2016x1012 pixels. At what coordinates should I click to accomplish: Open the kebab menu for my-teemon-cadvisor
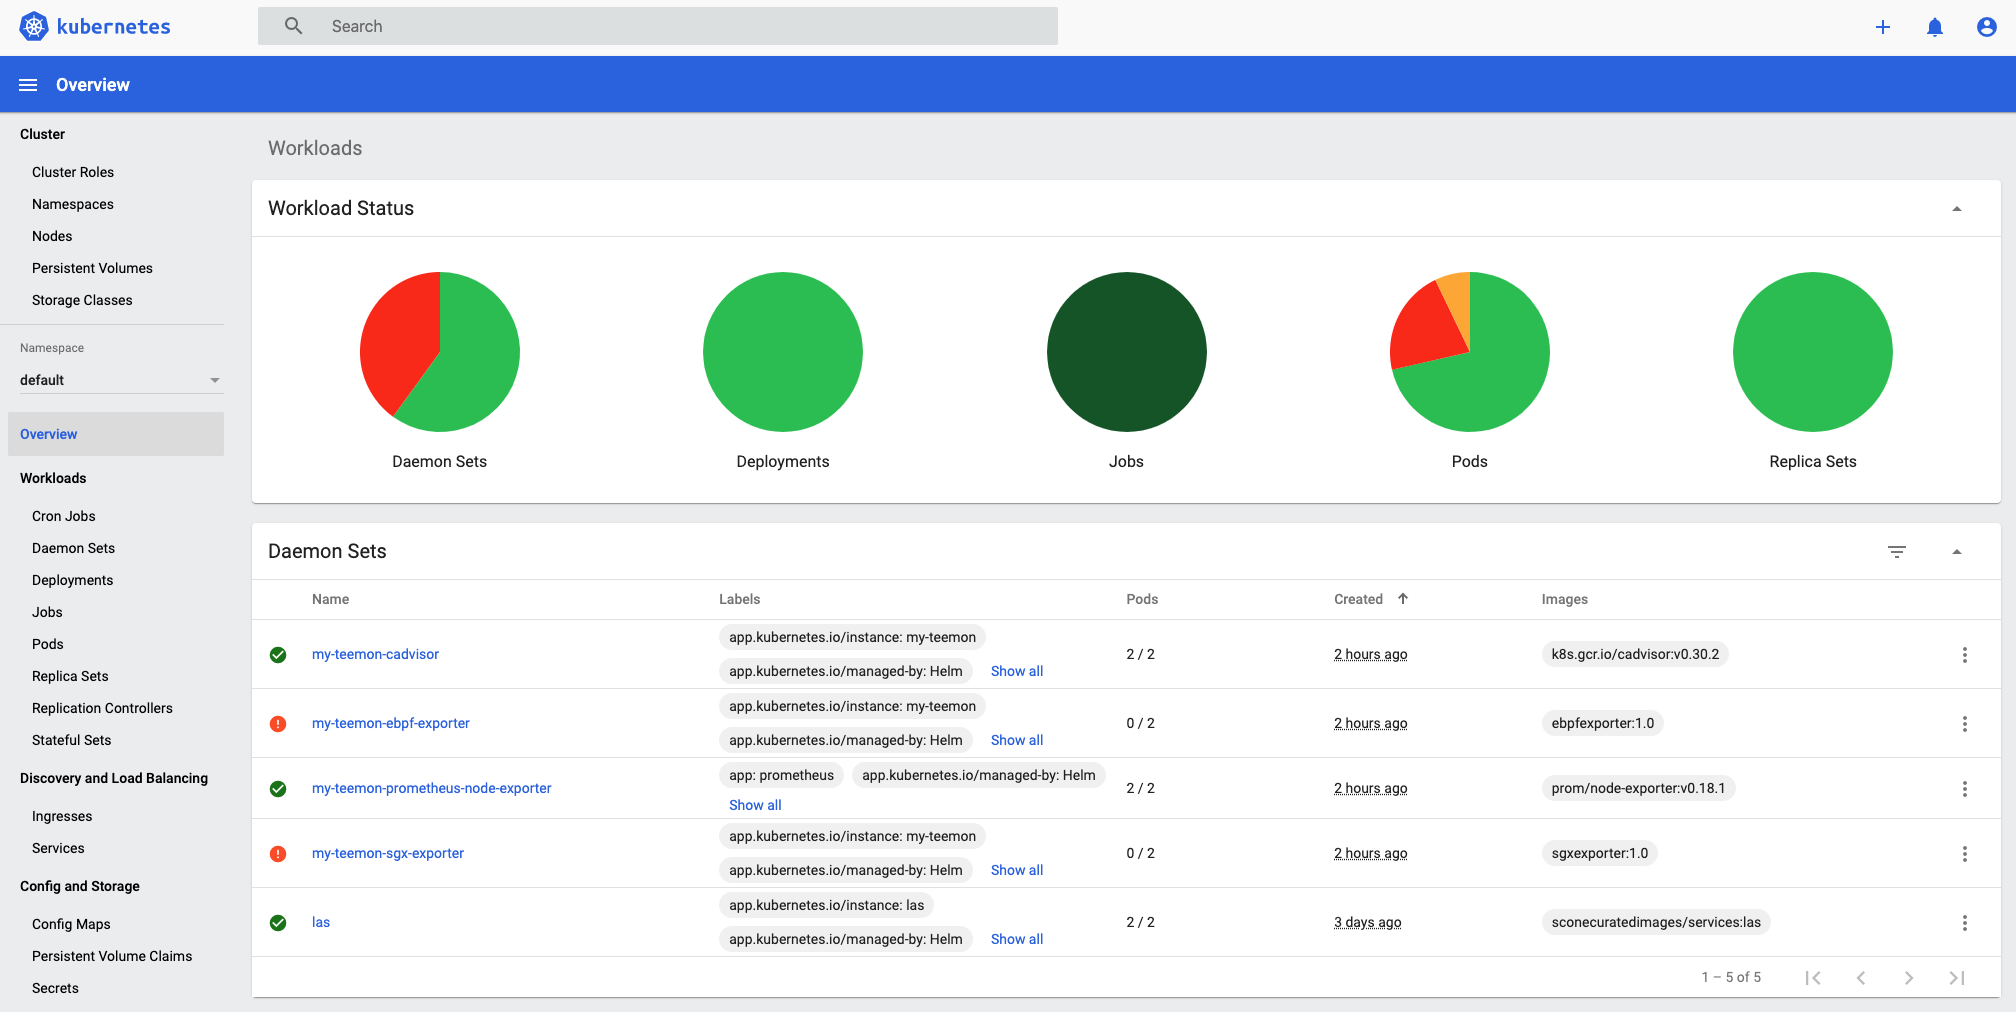(1965, 655)
